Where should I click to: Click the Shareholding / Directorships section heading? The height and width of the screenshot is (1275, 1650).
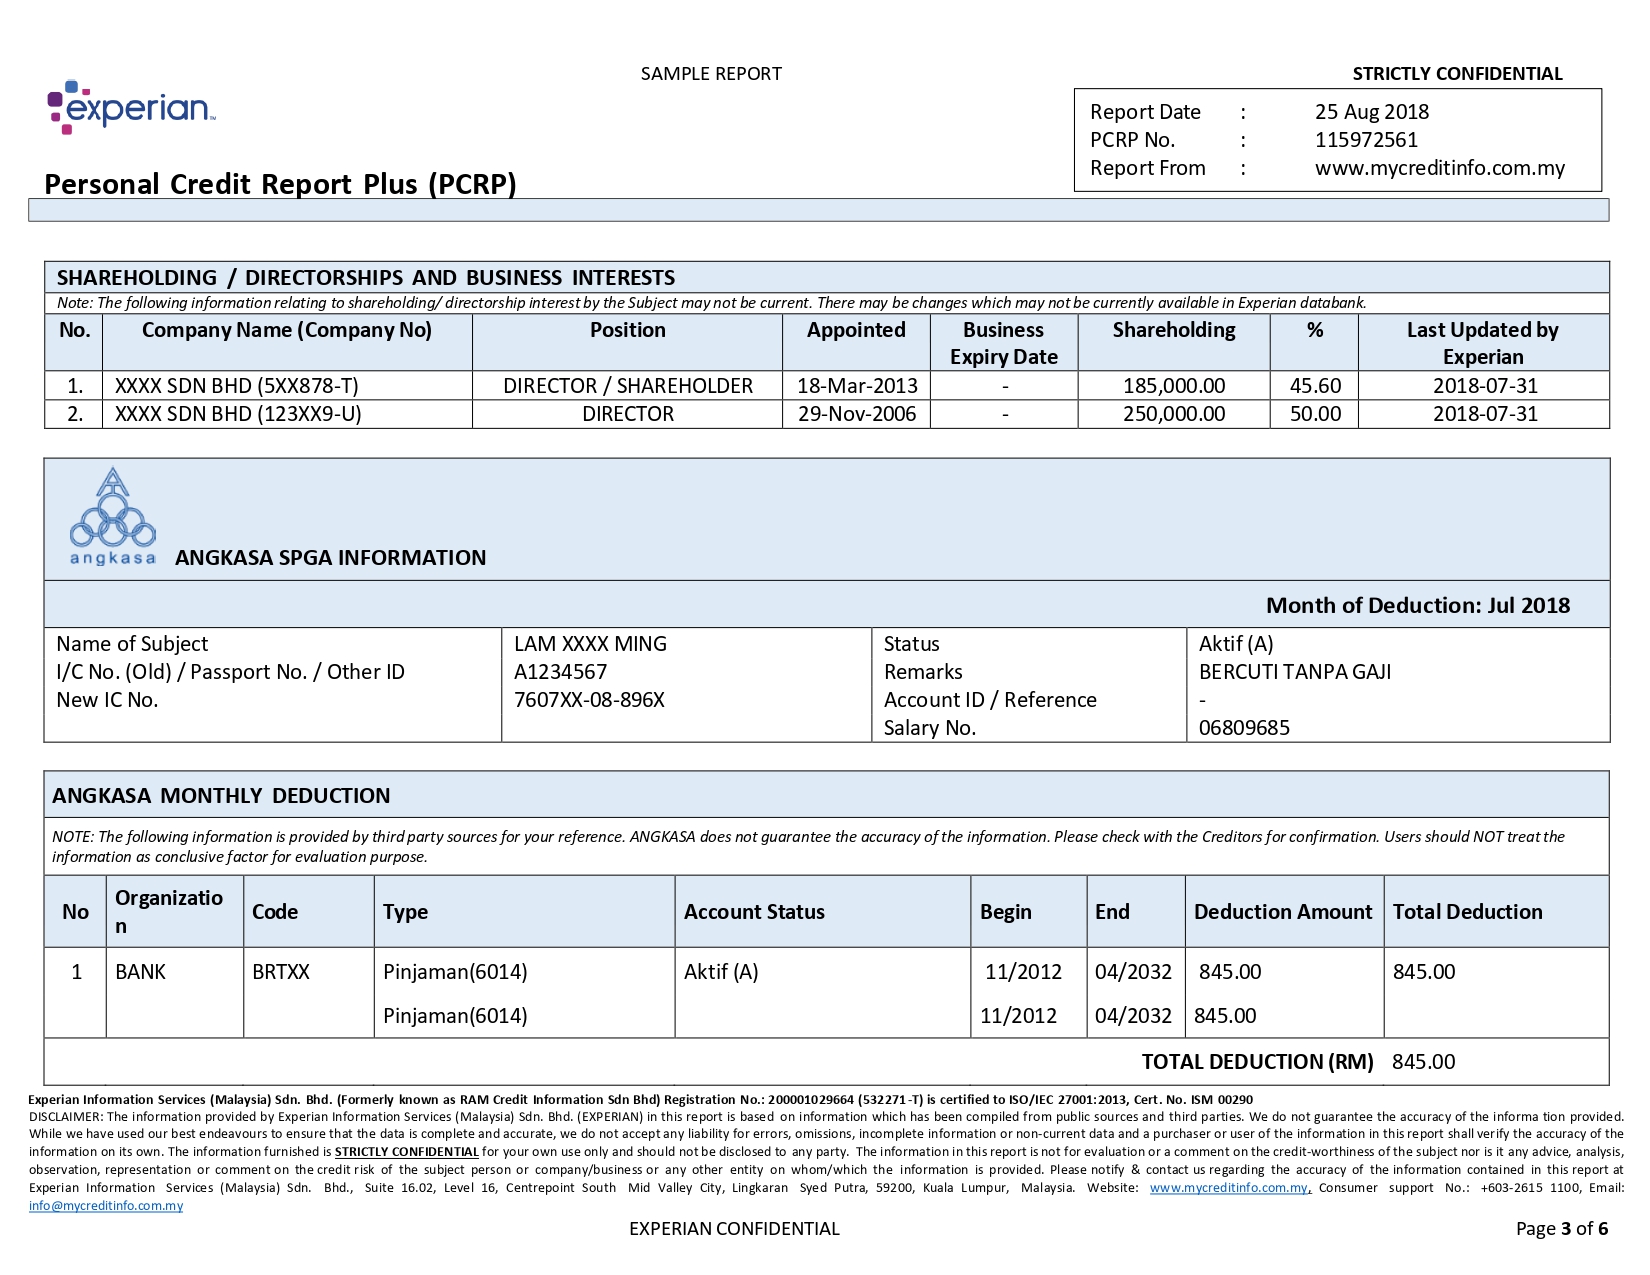pyautogui.click(x=366, y=278)
